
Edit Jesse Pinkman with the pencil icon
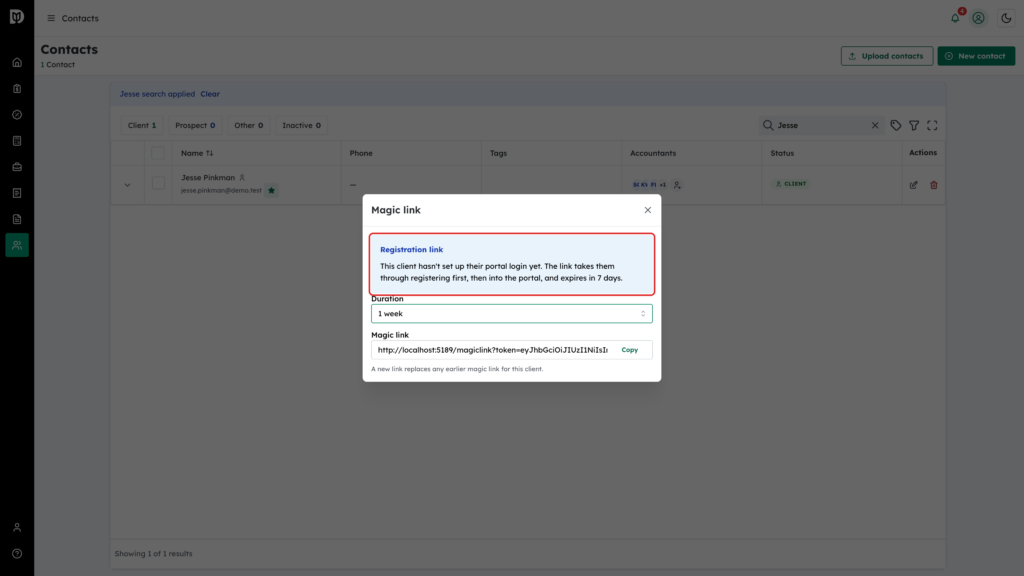[914, 185]
